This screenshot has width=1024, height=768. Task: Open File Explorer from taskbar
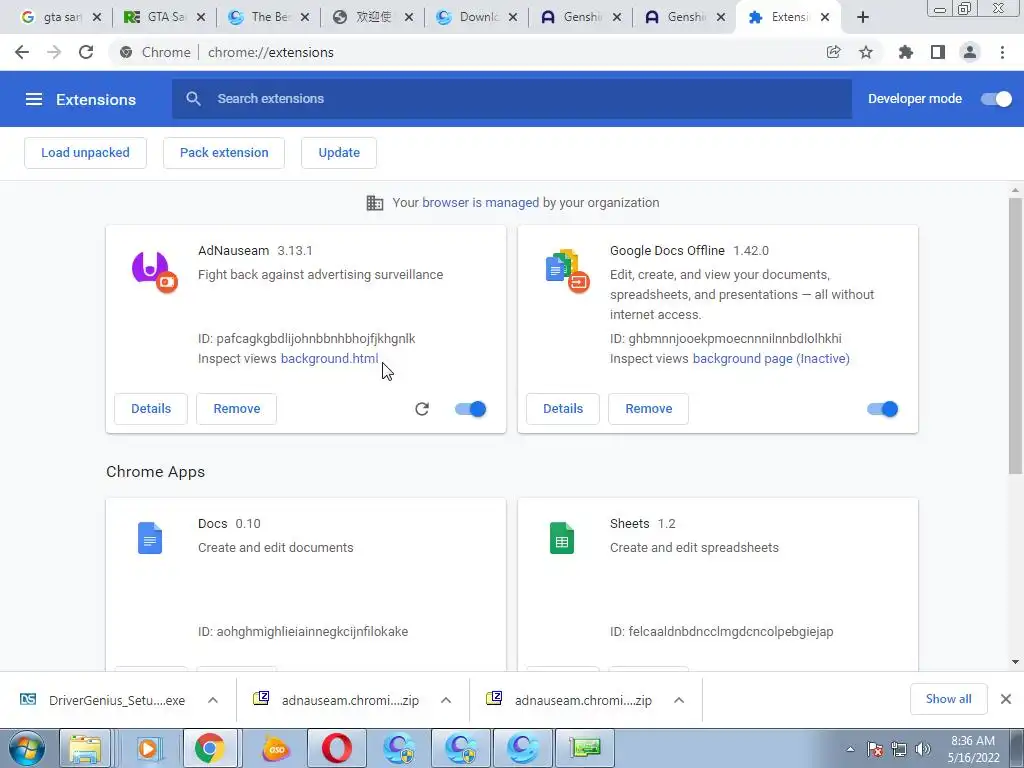click(x=86, y=748)
